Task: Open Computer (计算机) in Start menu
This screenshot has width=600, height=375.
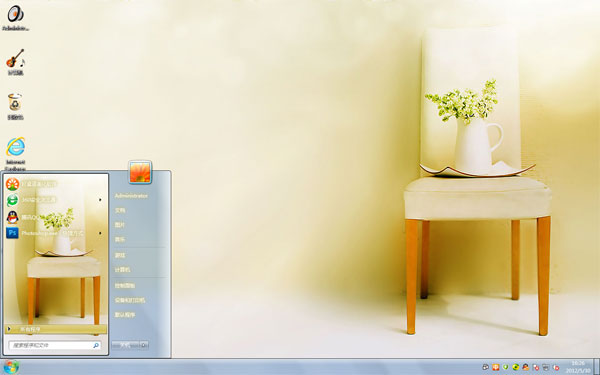Action: [122, 270]
